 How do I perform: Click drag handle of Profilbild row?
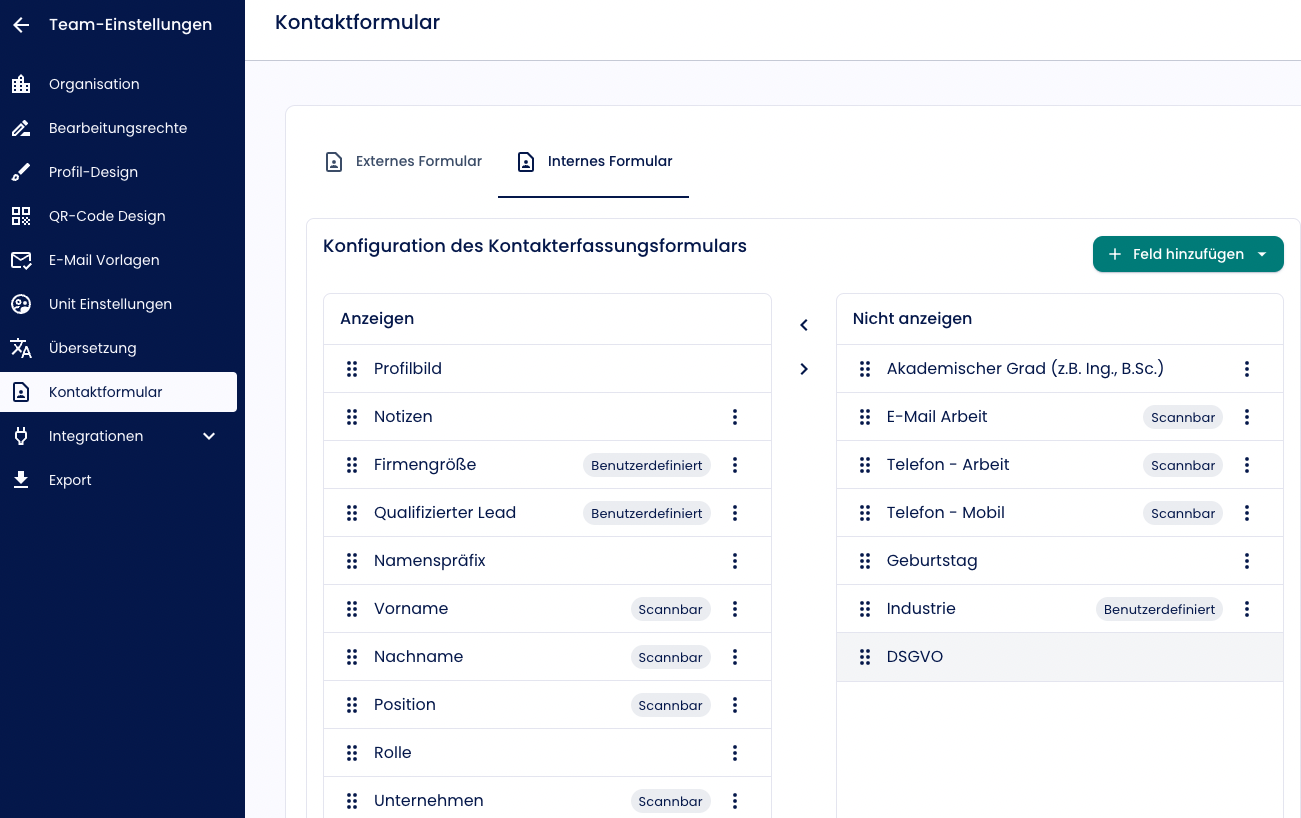click(352, 369)
